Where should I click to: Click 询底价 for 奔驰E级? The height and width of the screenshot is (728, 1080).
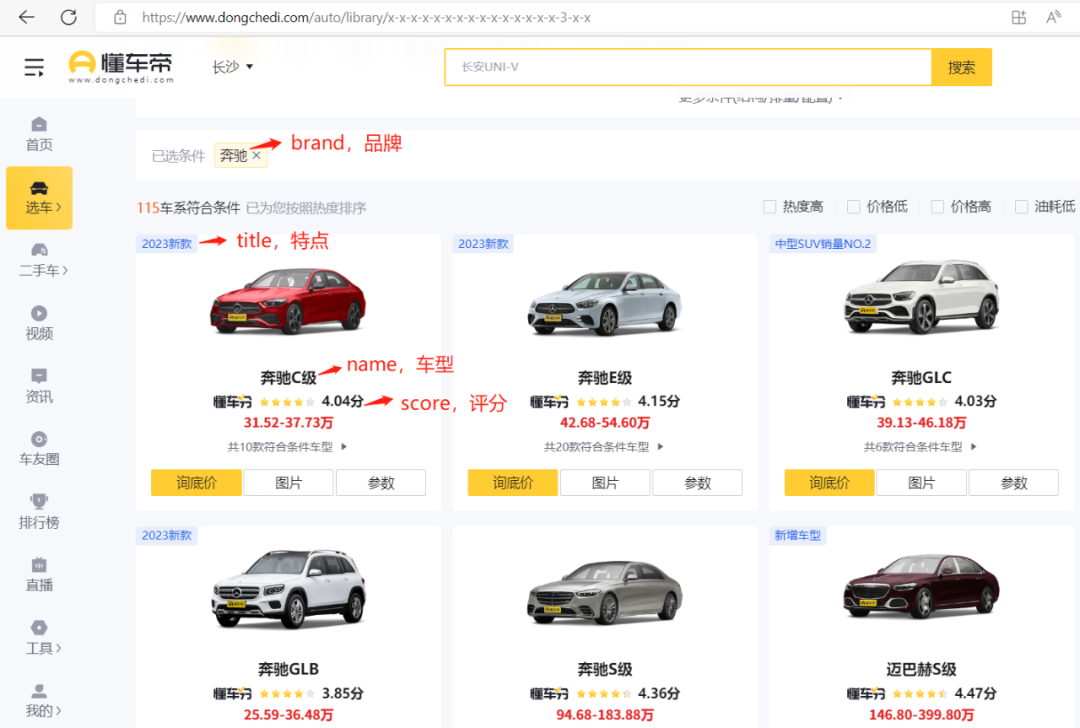[513, 483]
